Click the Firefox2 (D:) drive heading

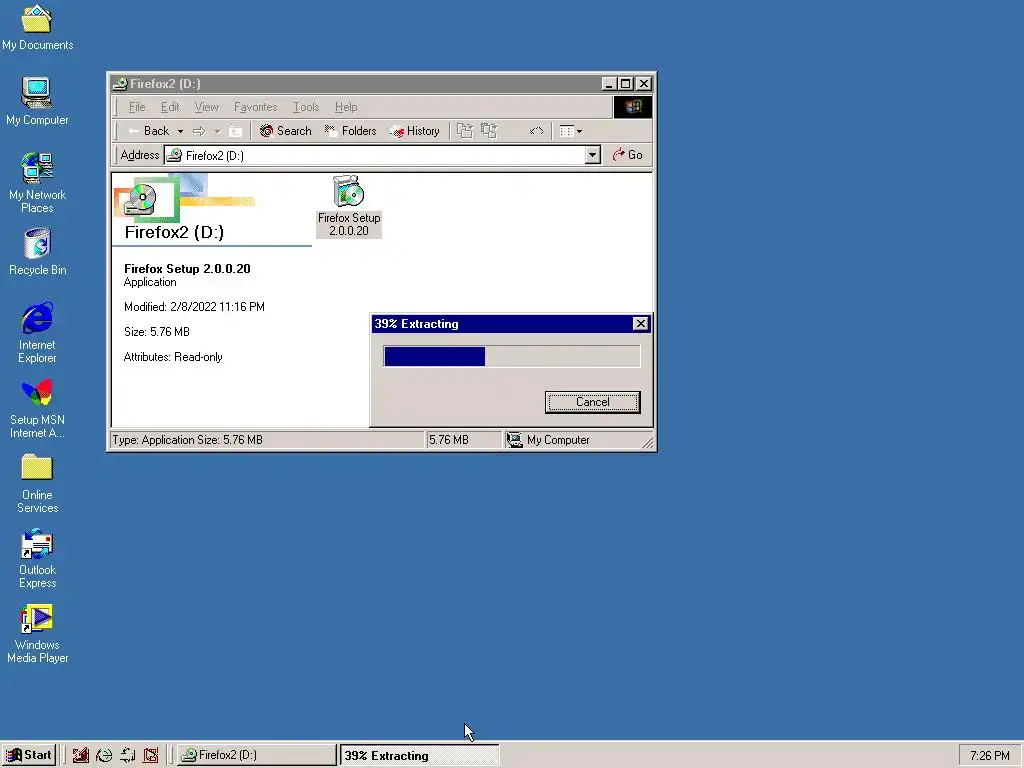[x=174, y=232]
